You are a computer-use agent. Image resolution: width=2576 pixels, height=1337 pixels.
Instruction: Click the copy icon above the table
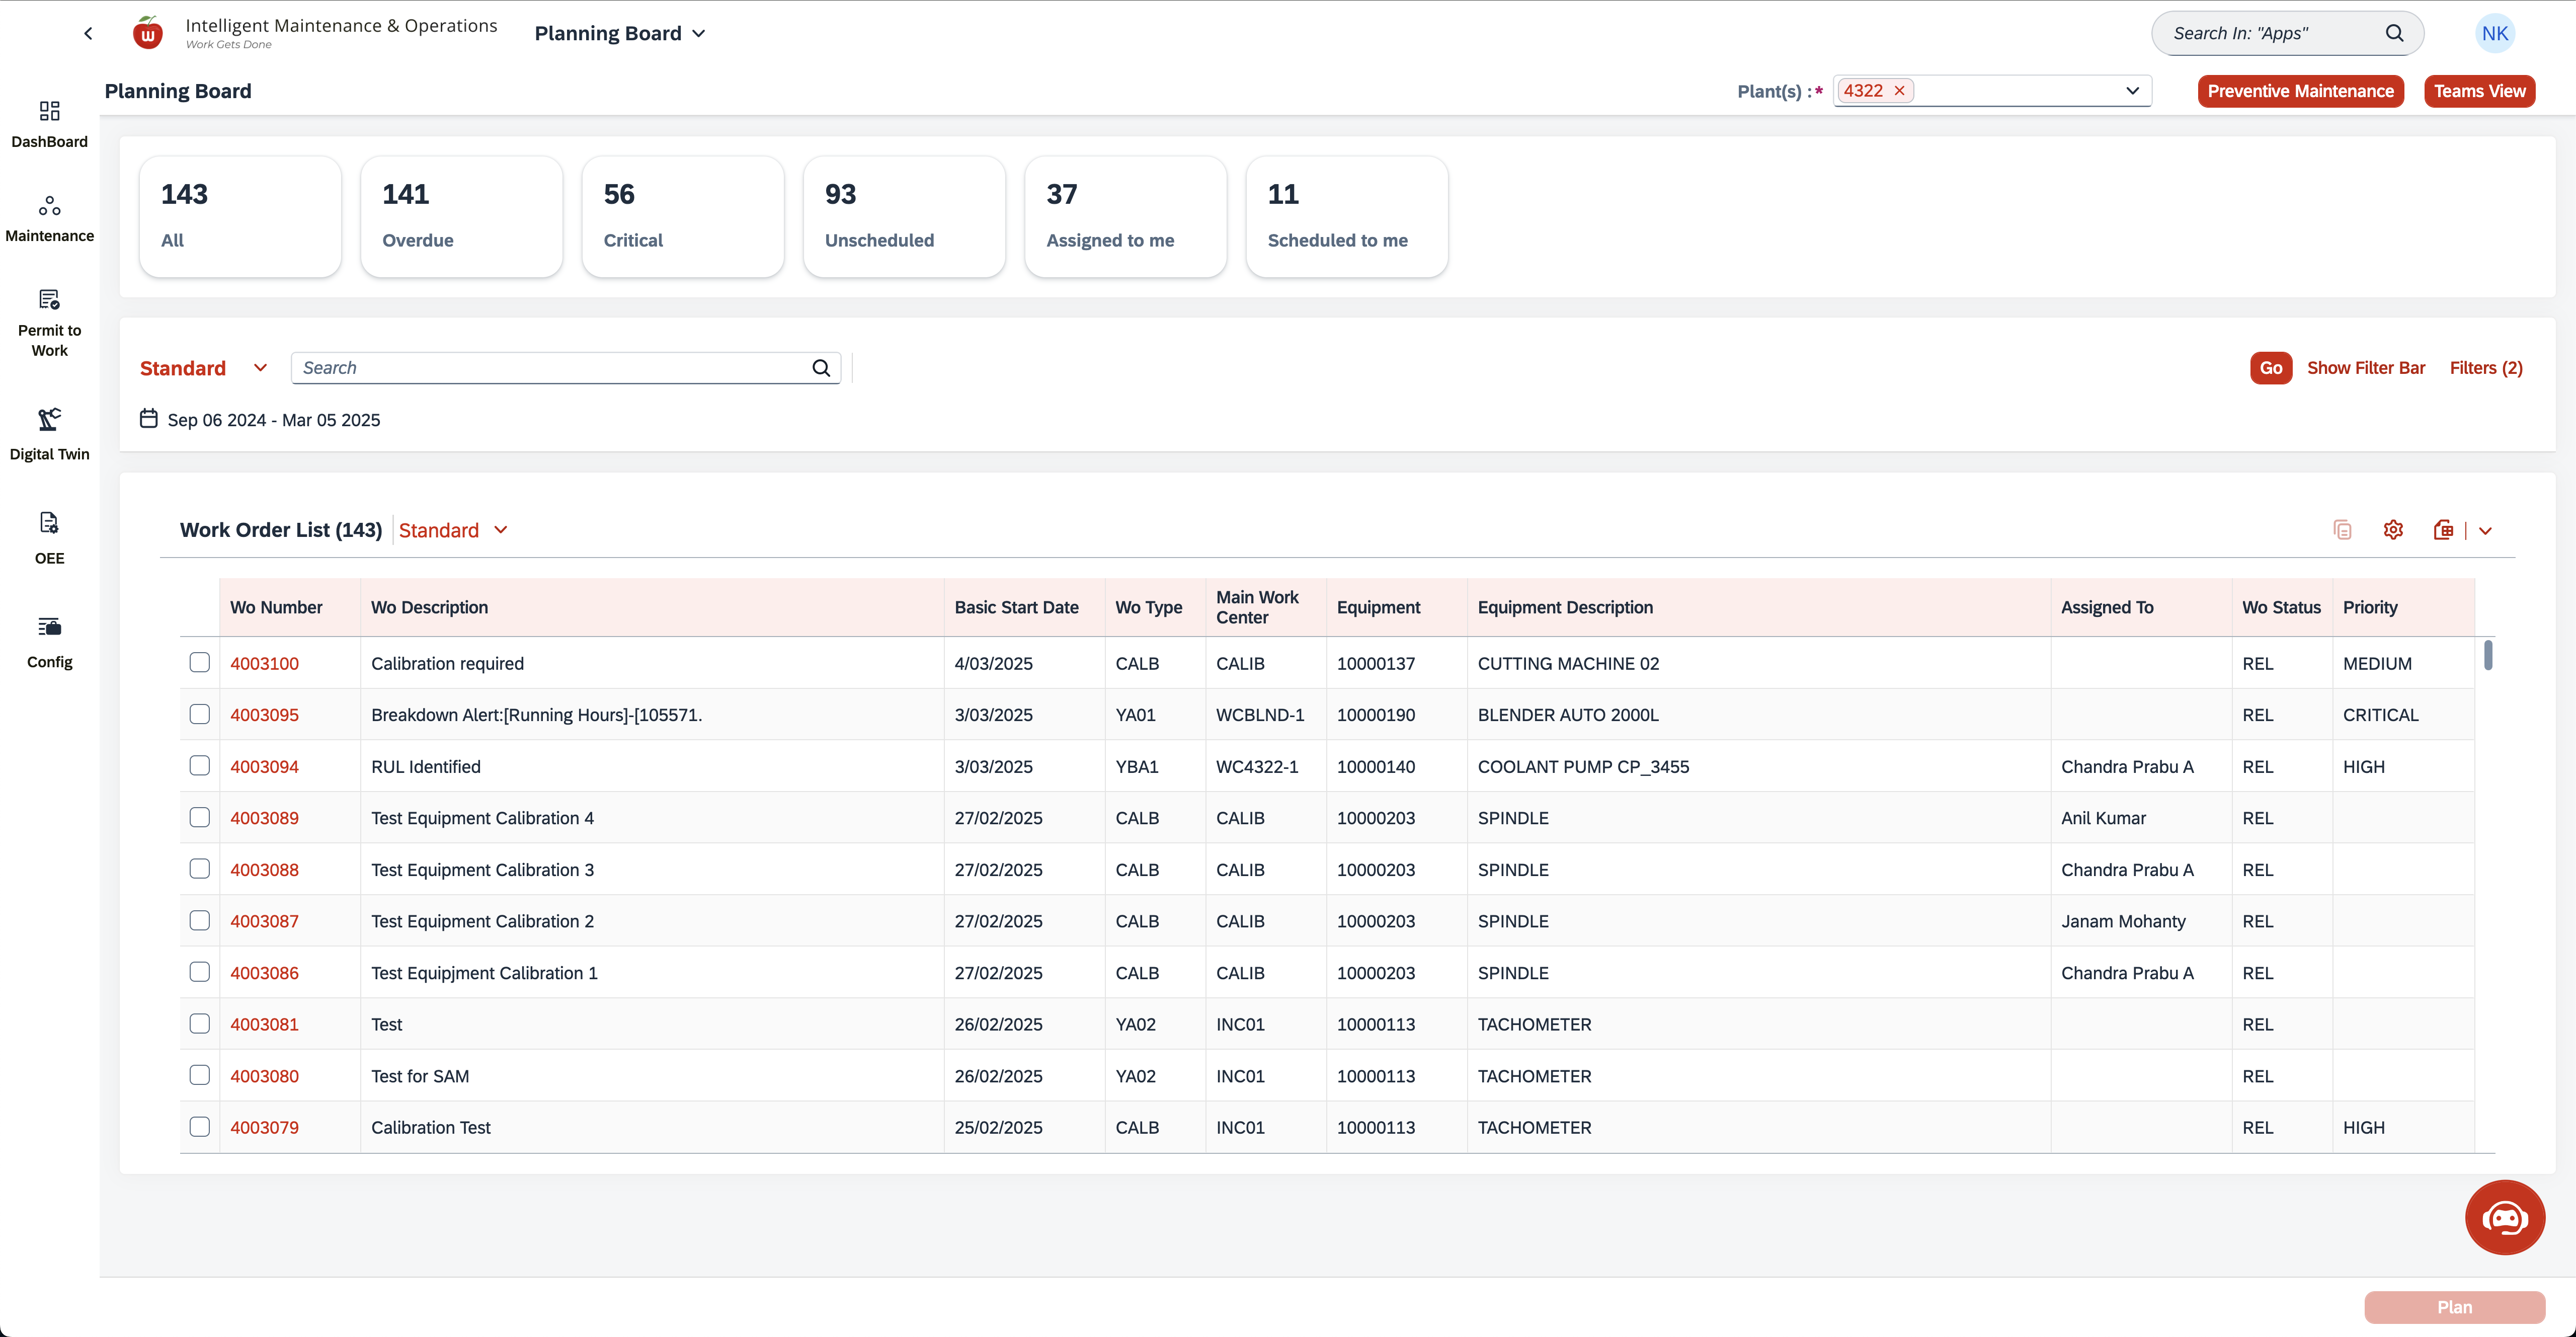tap(2342, 530)
